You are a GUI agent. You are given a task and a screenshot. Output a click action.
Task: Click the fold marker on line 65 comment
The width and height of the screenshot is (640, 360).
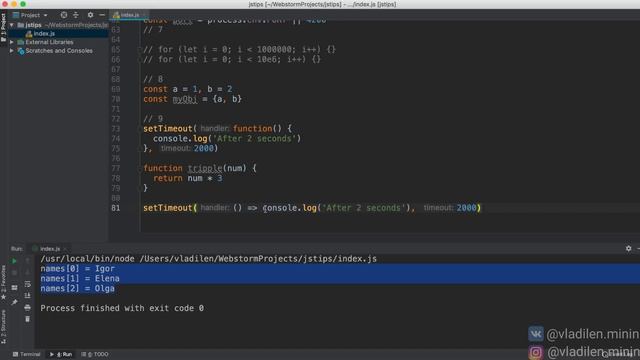[x=140, y=50]
